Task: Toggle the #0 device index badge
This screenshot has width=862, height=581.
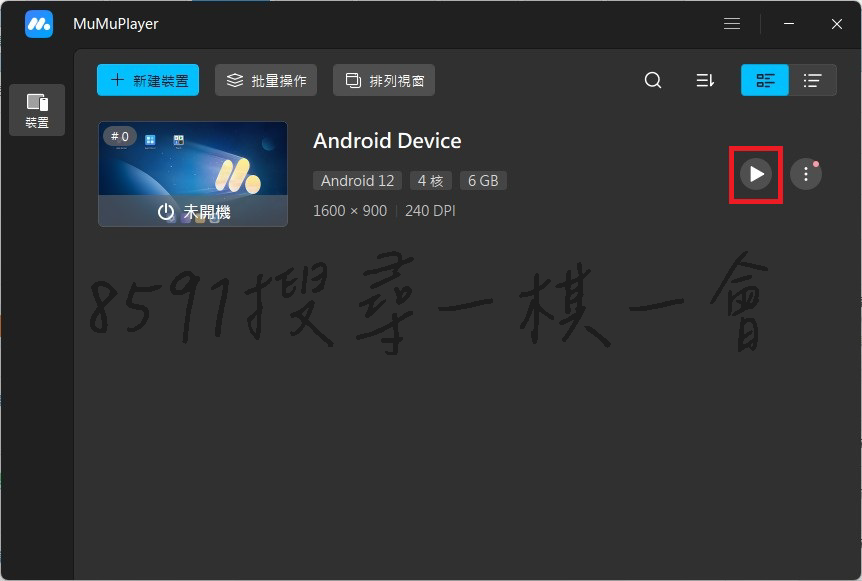Action: pyautogui.click(x=119, y=136)
